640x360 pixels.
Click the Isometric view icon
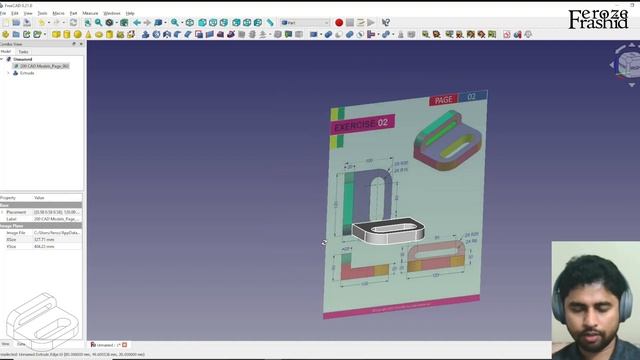[x=190, y=23]
